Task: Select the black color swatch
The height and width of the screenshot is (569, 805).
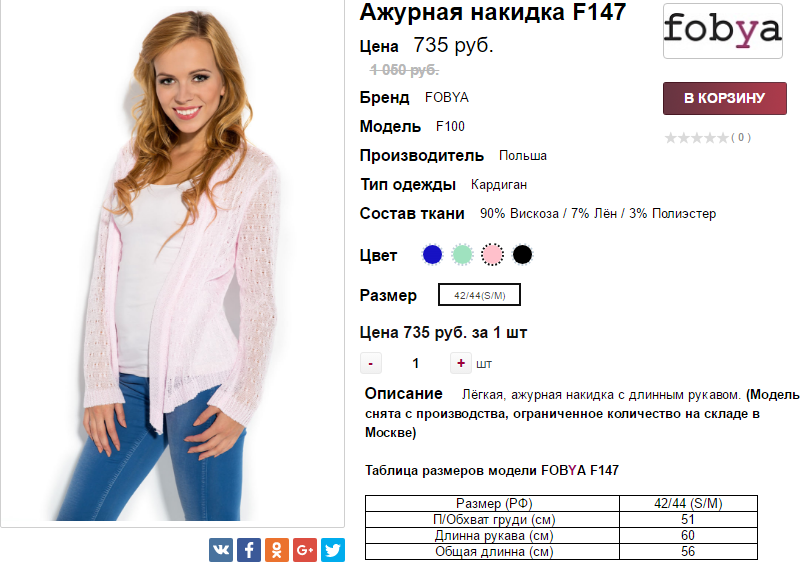Action: point(523,255)
